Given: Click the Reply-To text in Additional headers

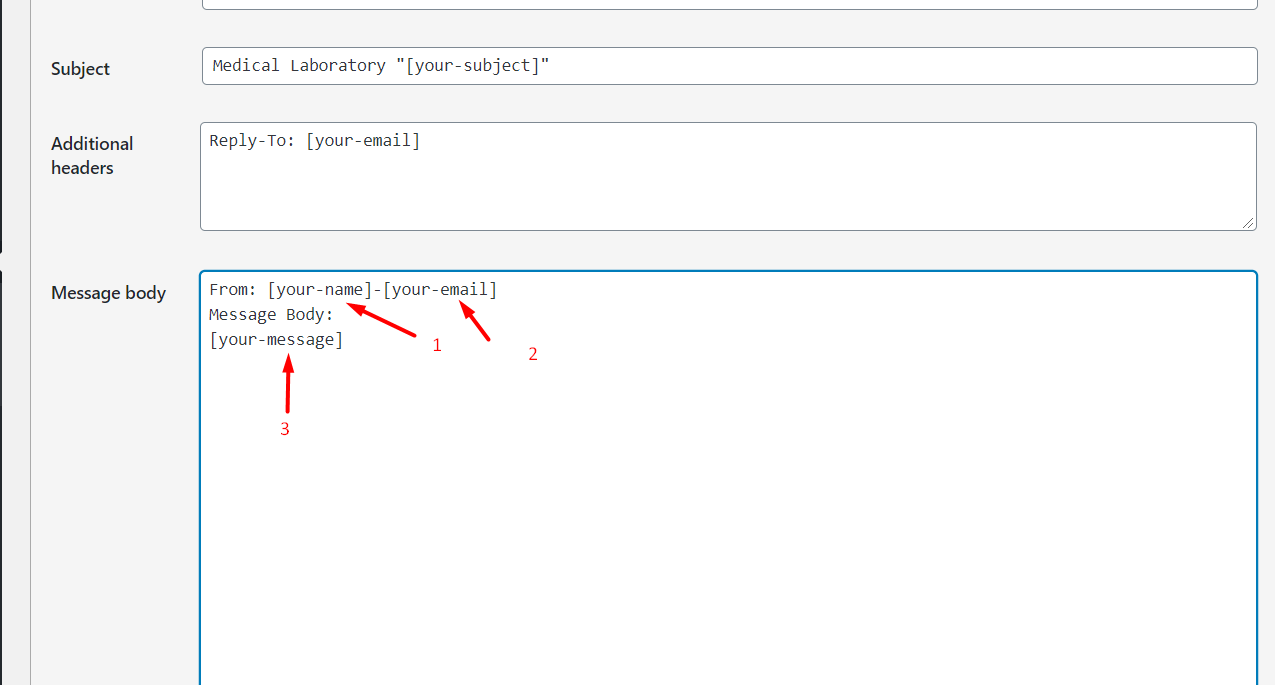Looking at the screenshot, I should click(253, 141).
